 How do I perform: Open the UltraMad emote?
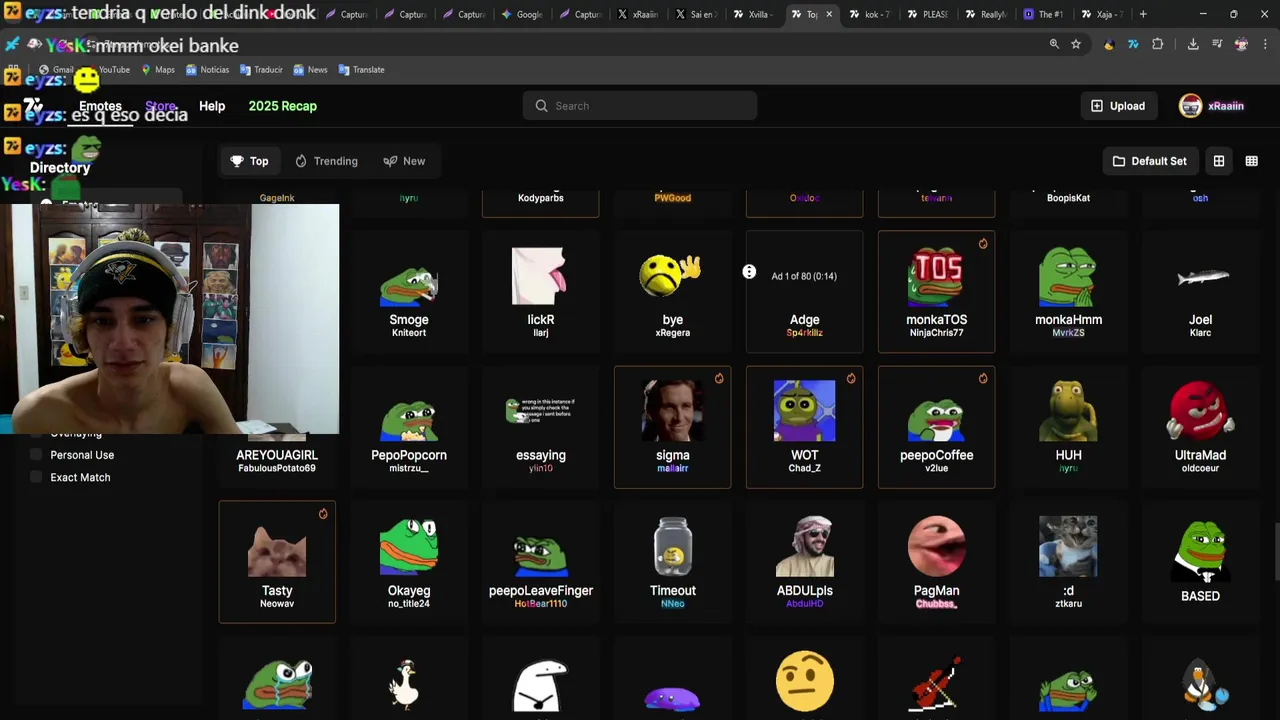click(1201, 427)
